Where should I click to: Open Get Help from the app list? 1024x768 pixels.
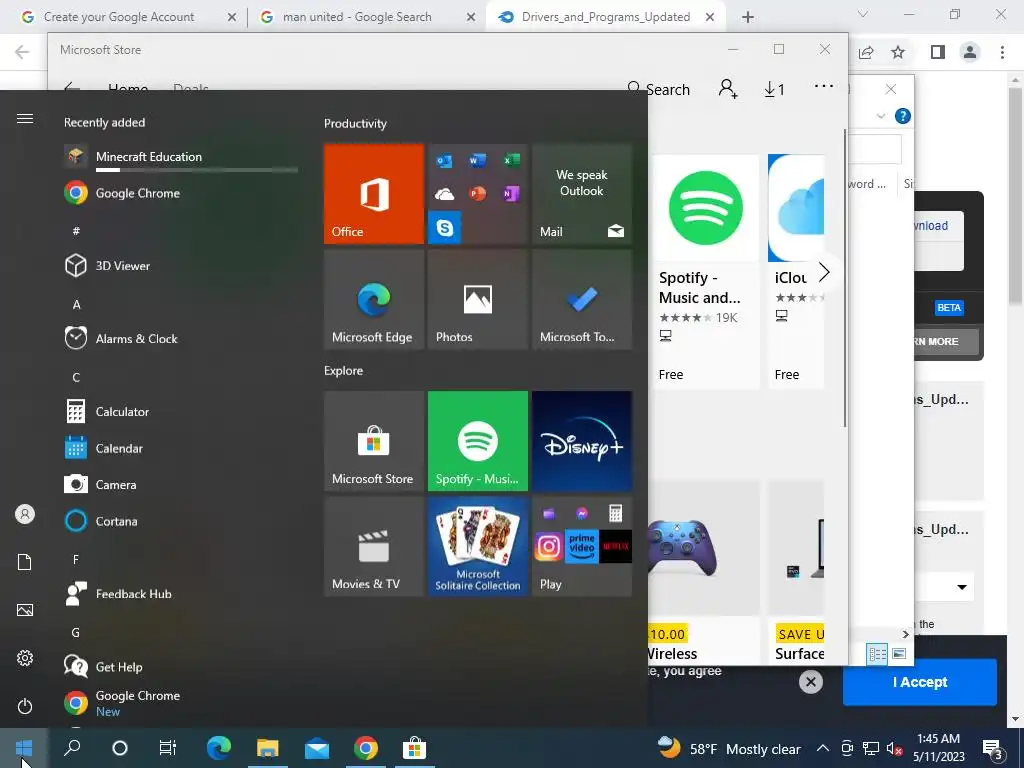181,667
